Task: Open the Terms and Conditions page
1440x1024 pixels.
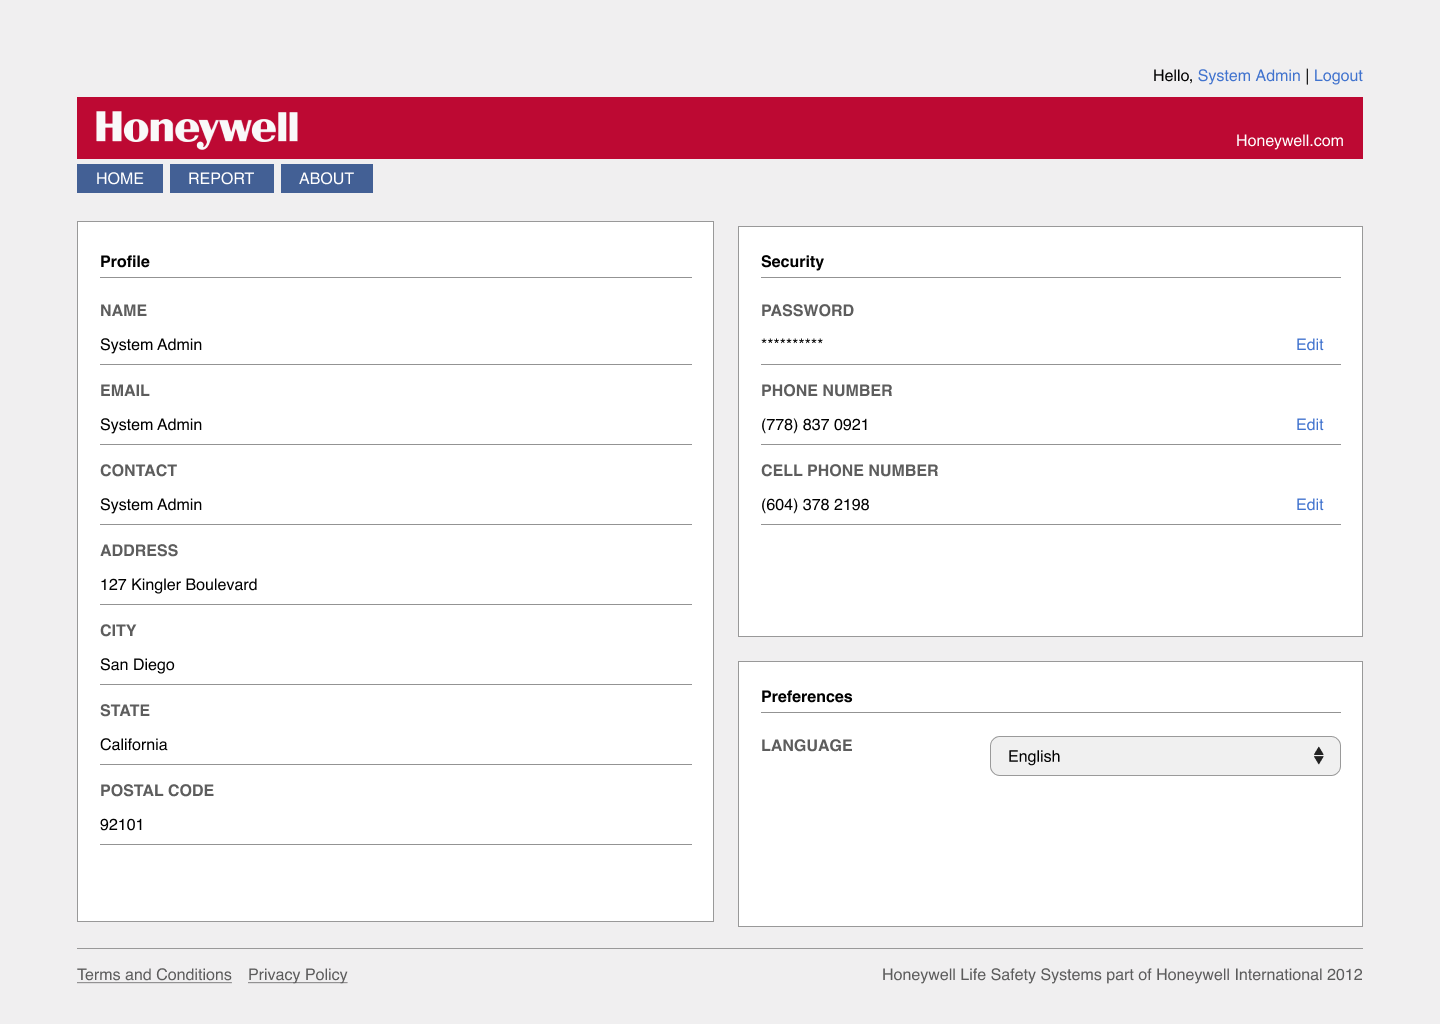Action: (x=154, y=974)
